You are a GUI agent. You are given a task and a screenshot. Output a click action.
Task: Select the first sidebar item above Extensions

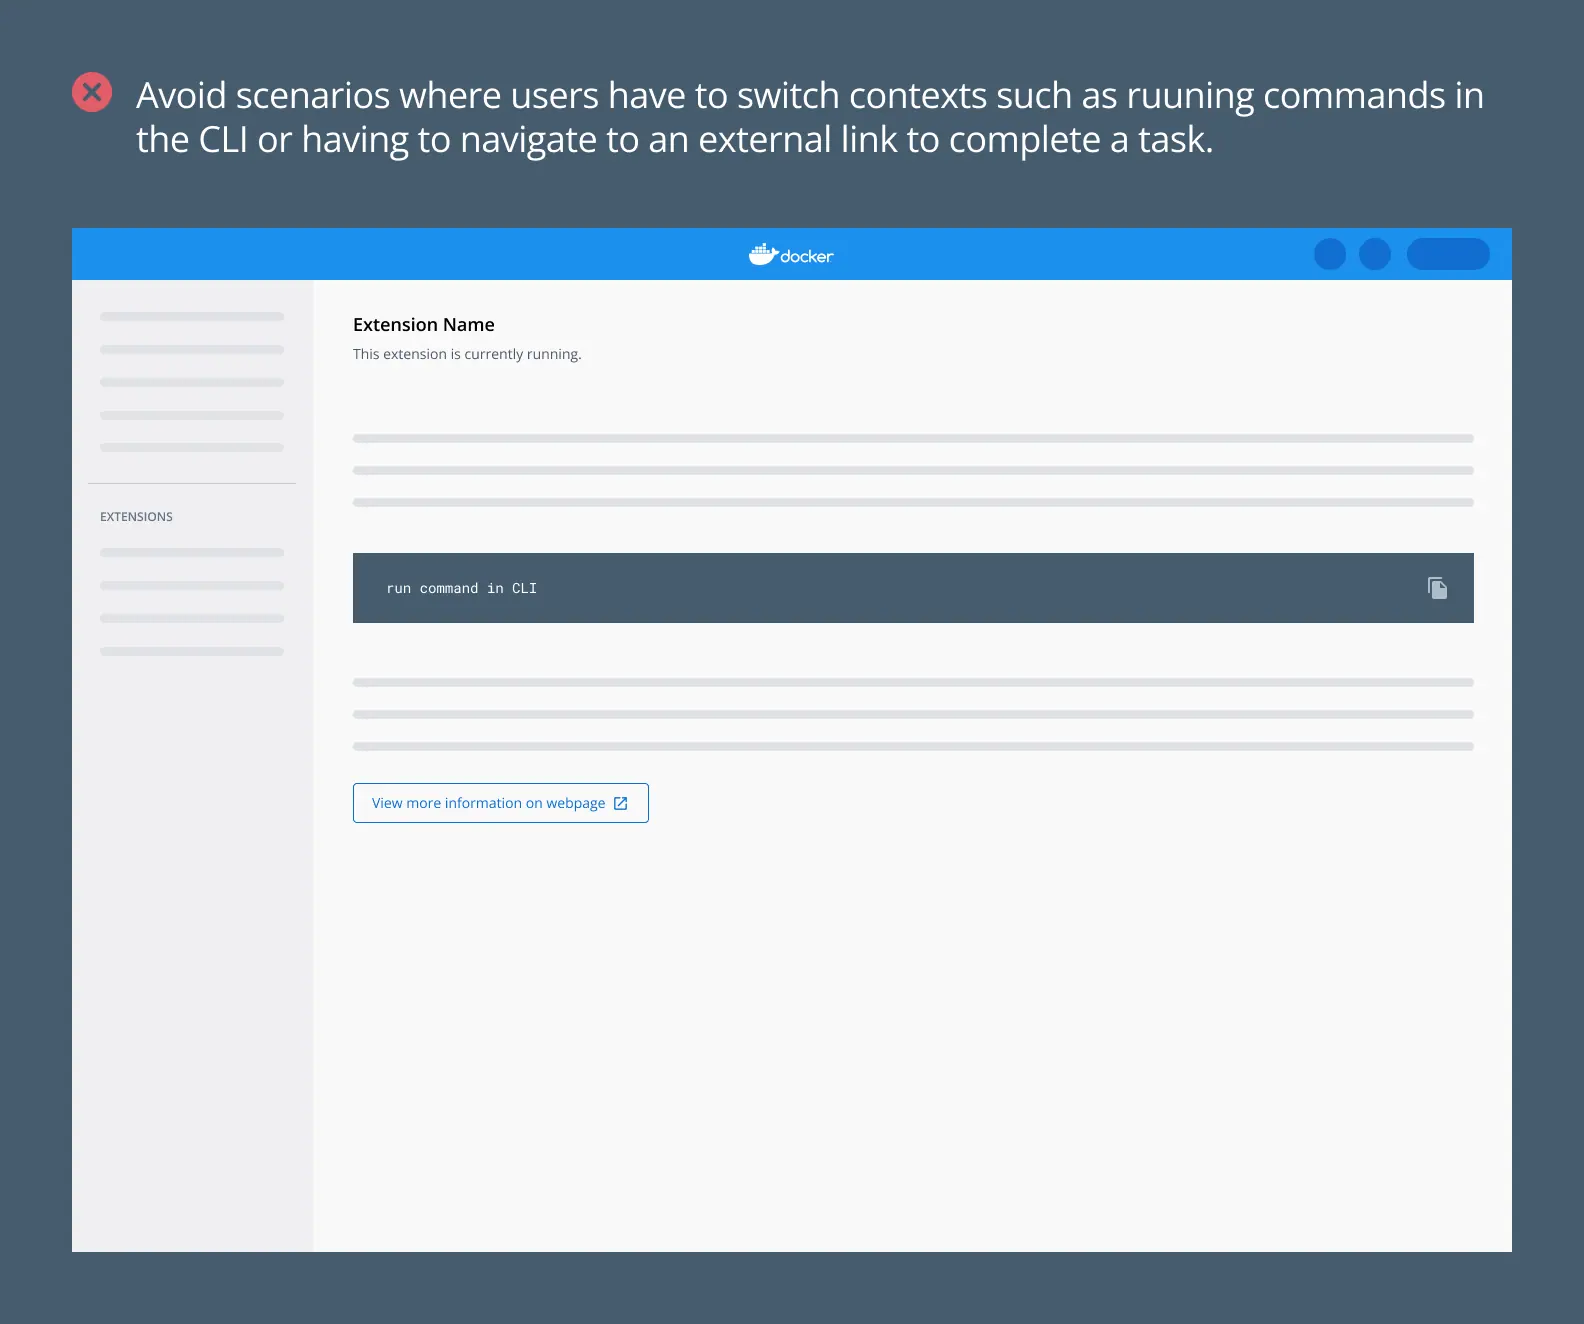(x=192, y=317)
